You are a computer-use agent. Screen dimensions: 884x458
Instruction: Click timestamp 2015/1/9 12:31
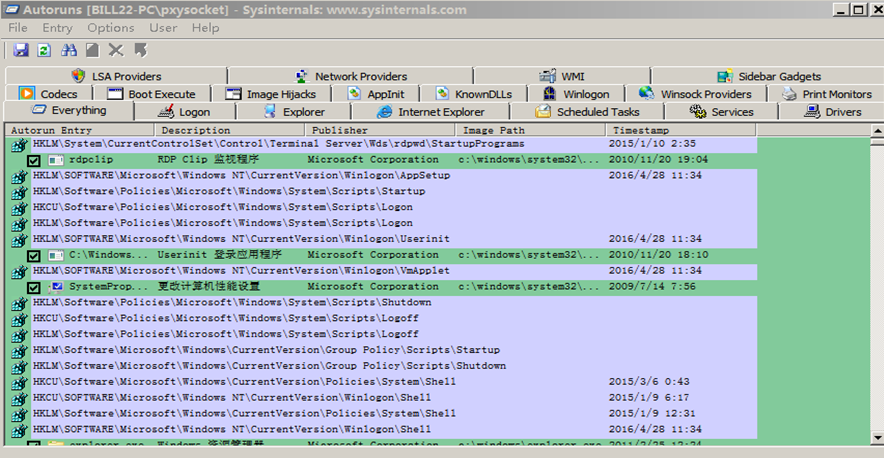[x=652, y=413]
